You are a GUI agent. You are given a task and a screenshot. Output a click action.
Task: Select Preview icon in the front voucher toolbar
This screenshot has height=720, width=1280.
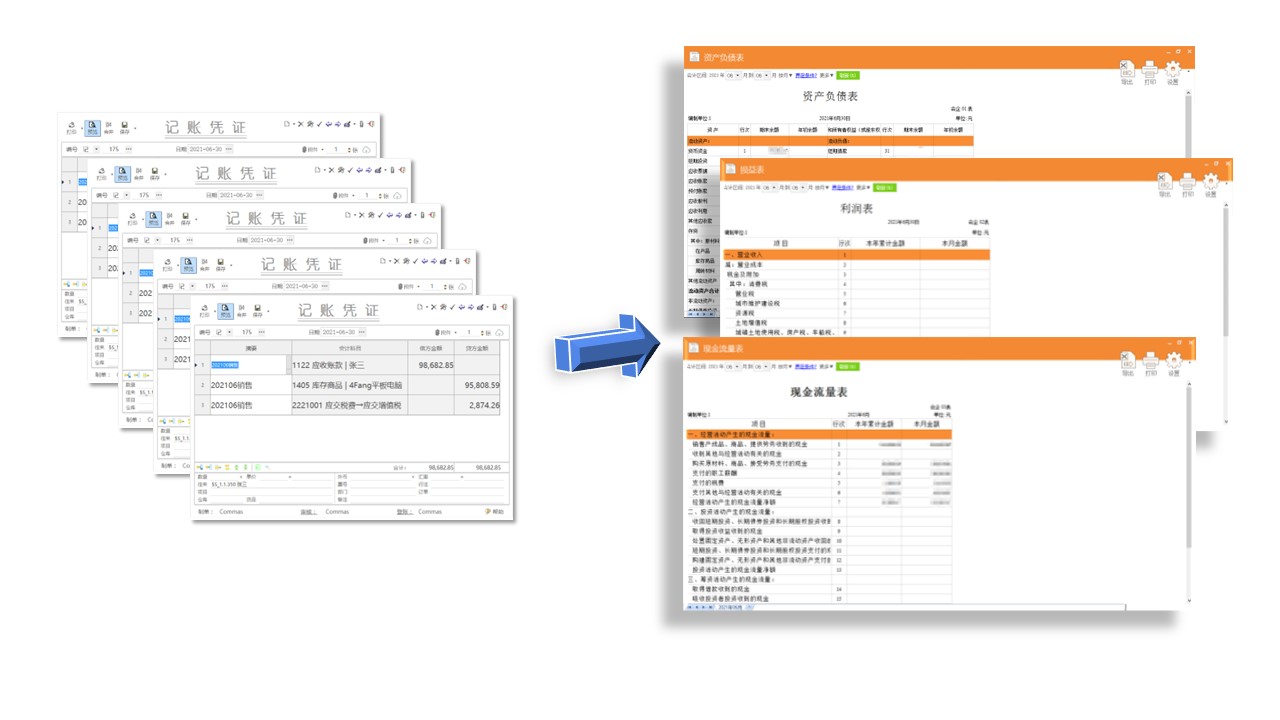point(225,311)
